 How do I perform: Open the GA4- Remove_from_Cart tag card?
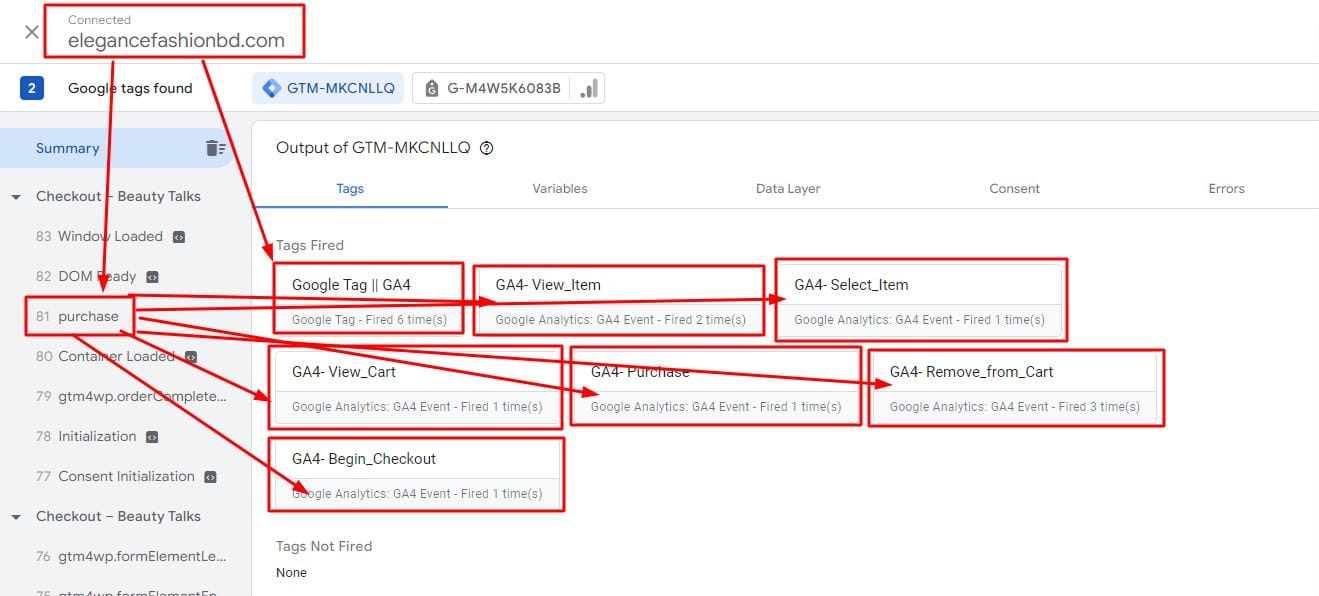click(x=1015, y=388)
